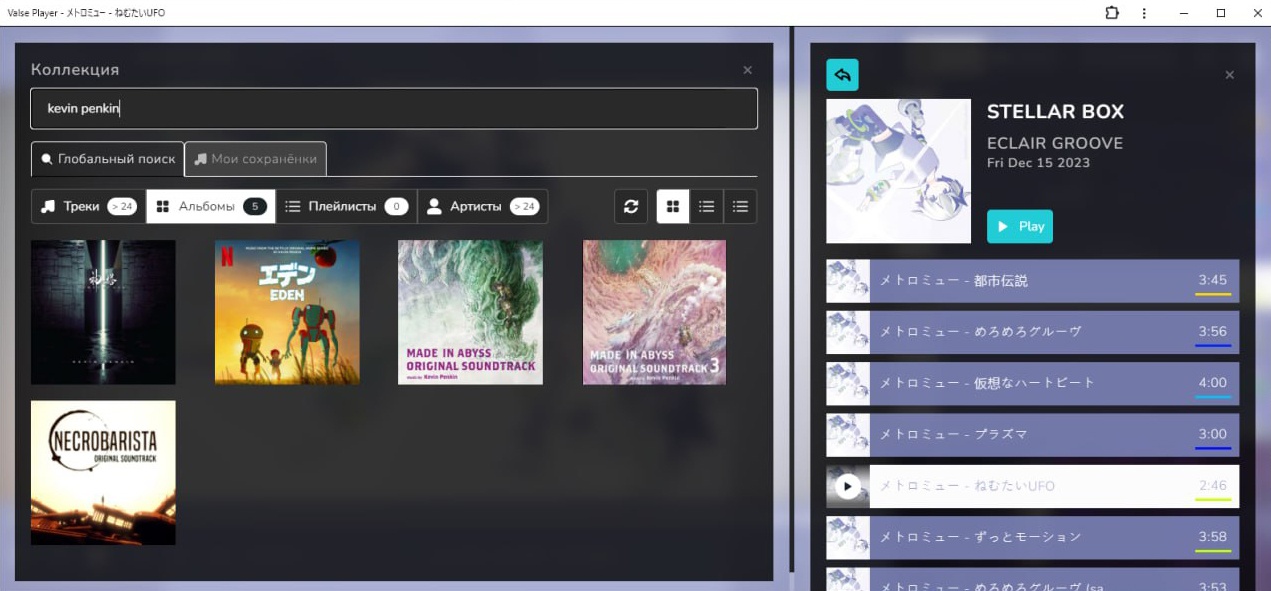The image size is (1271, 591).
Task: Click the 0 count badge beside Плейлисты
Action: (x=396, y=206)
